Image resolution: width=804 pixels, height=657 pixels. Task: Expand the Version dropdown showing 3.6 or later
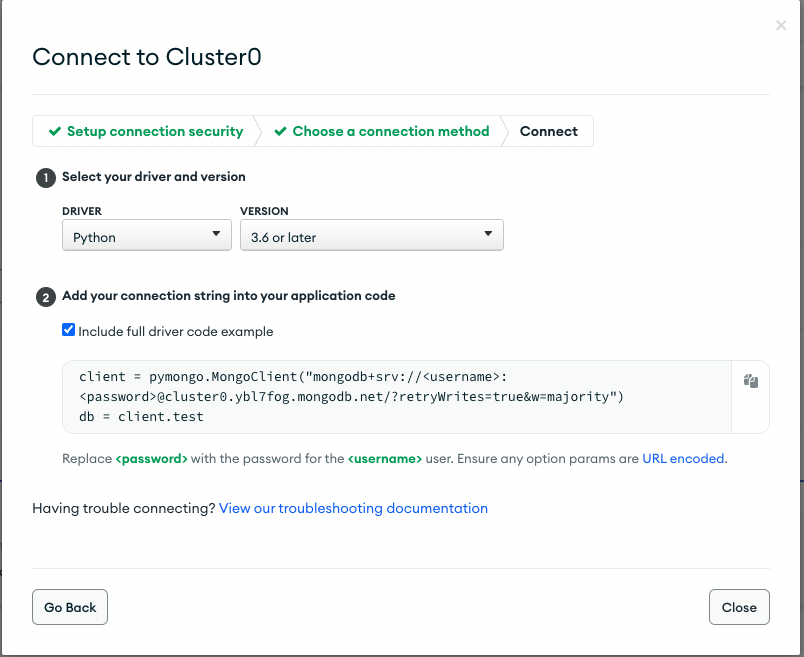(x=371, y=237)
